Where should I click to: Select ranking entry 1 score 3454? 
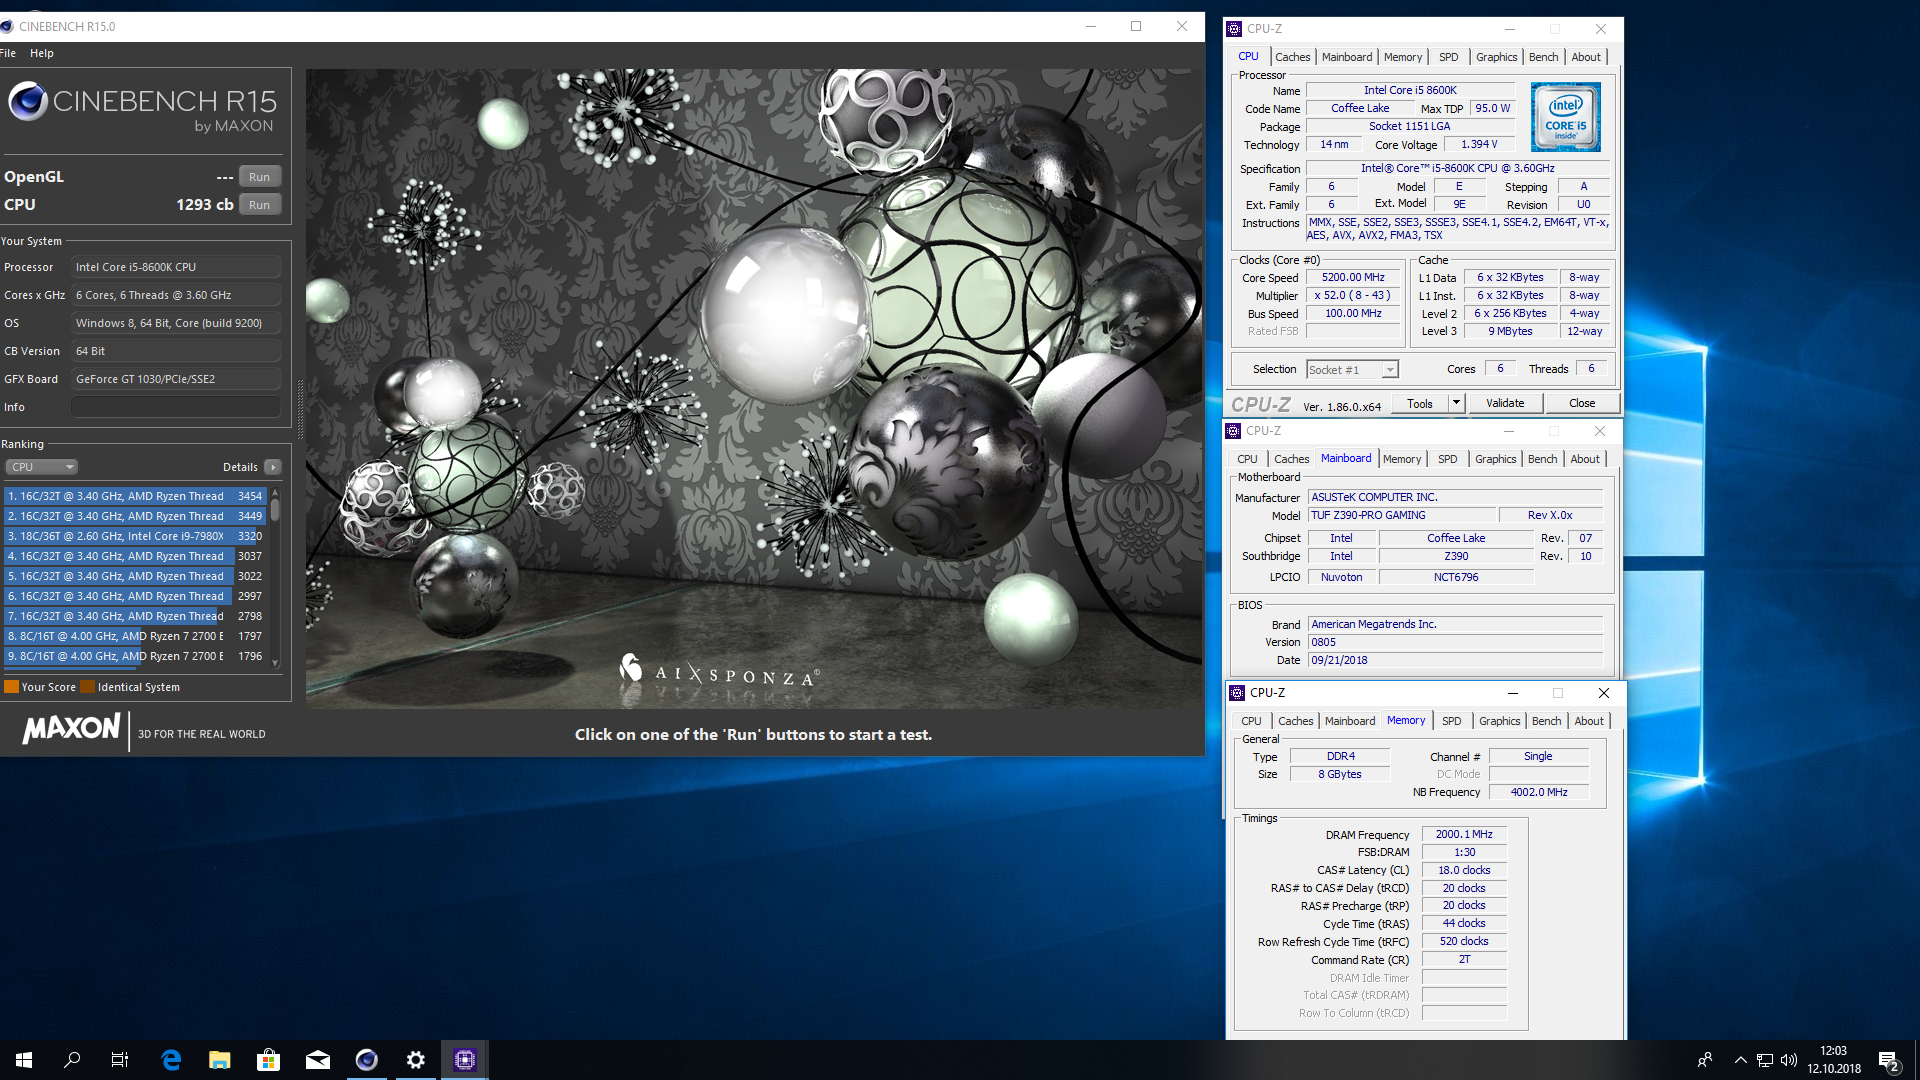(135, 496)
